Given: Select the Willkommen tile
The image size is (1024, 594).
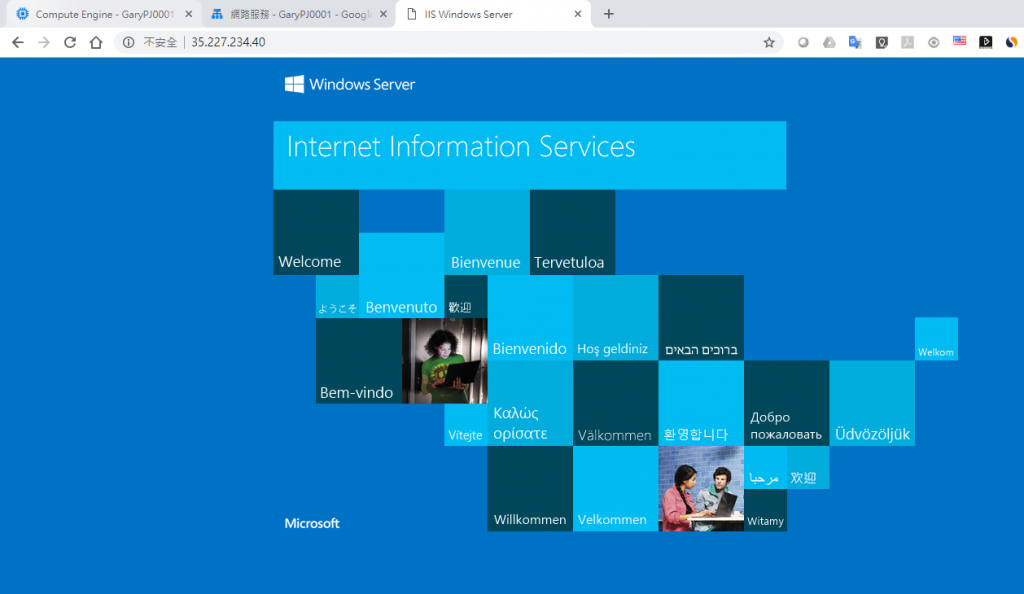Looking at the screenshot, I should click(x=530, y=488).
